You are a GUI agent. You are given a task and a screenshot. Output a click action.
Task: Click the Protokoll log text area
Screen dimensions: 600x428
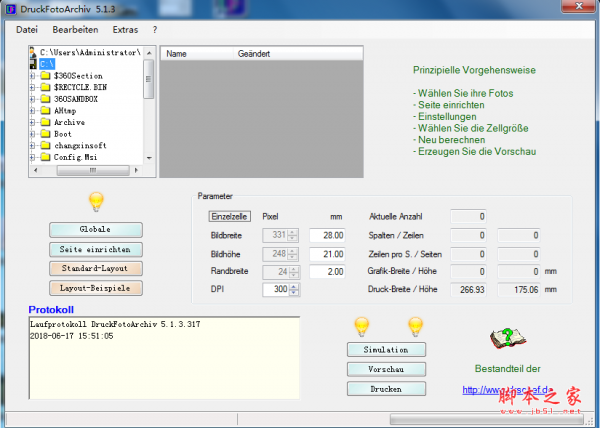[164, 358]
